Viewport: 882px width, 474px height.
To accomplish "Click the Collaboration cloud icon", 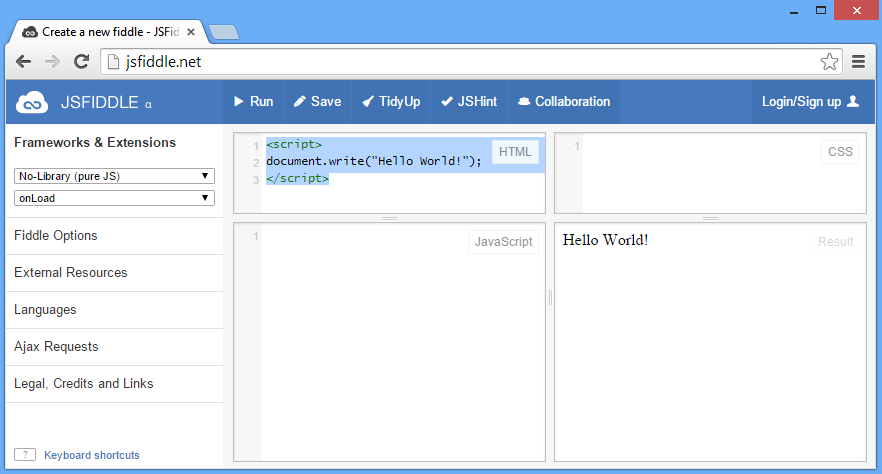I will tap(524, 101).
